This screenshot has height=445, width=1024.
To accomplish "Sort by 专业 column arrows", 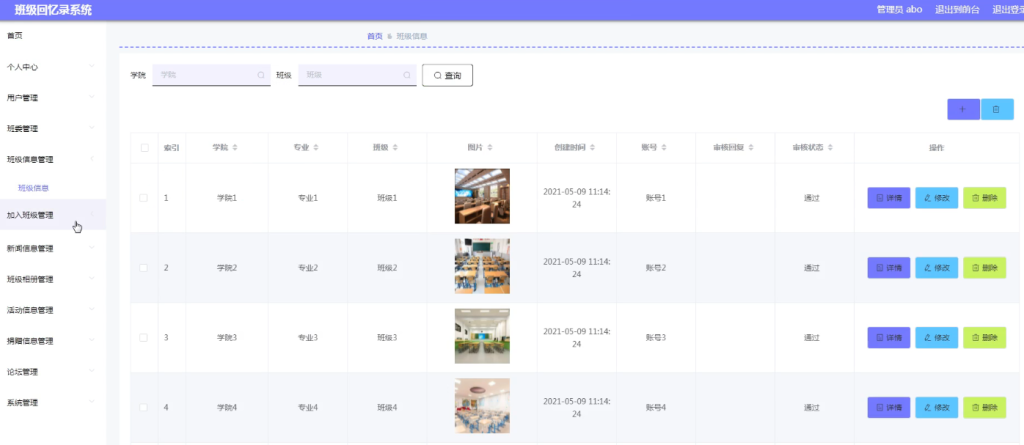I will (x=316, y=148).
